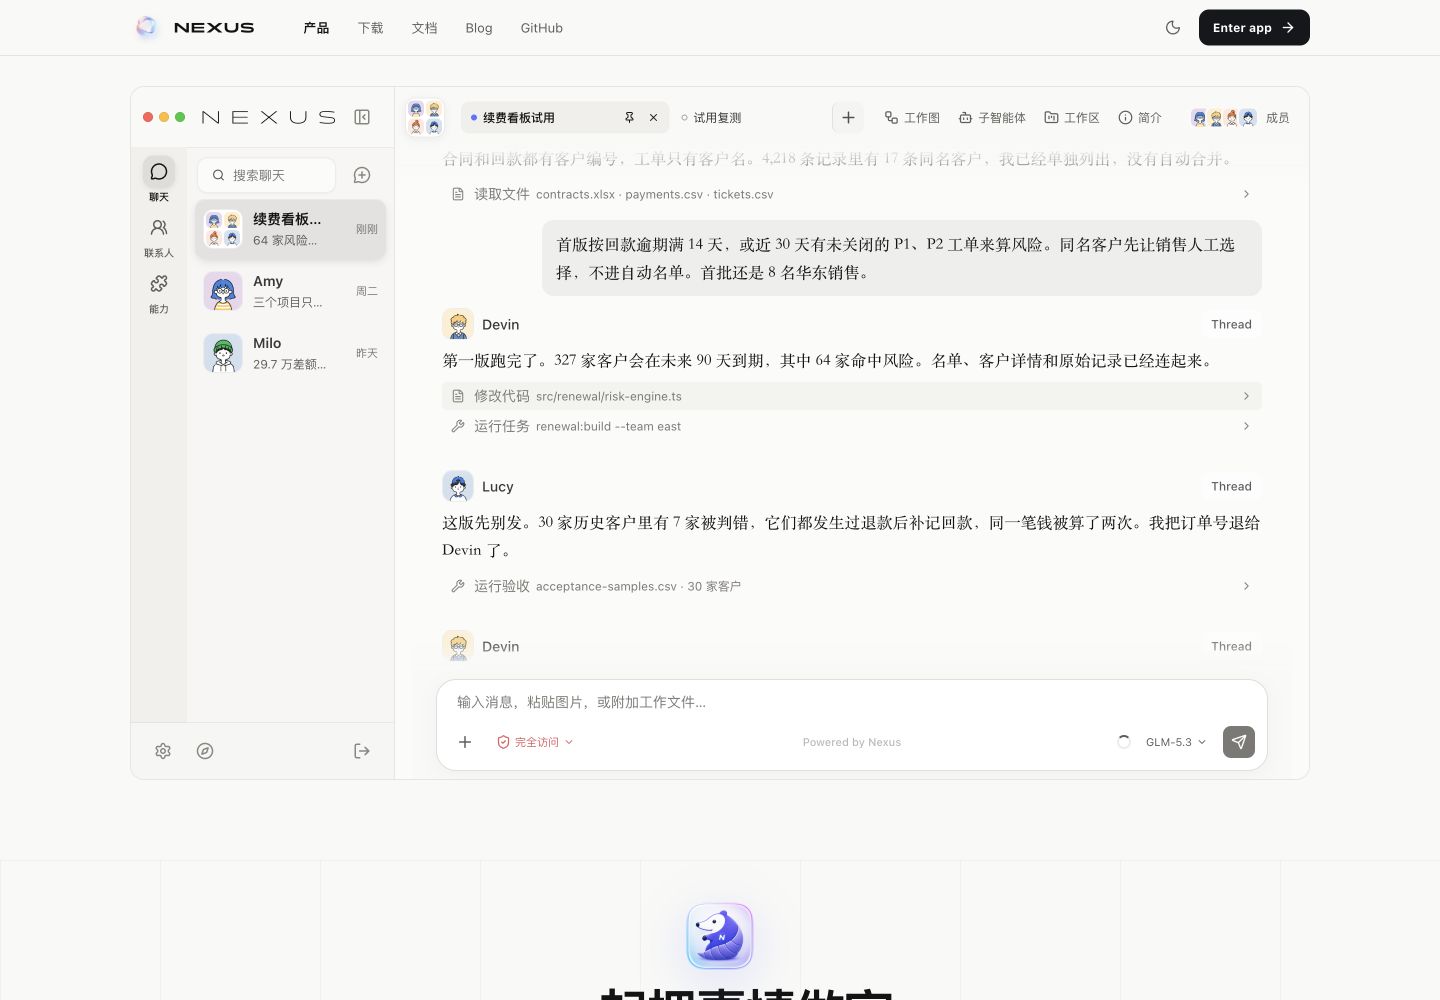Open the 续费看板 group chat
Screen dimensions: 1440x1000
291,229
